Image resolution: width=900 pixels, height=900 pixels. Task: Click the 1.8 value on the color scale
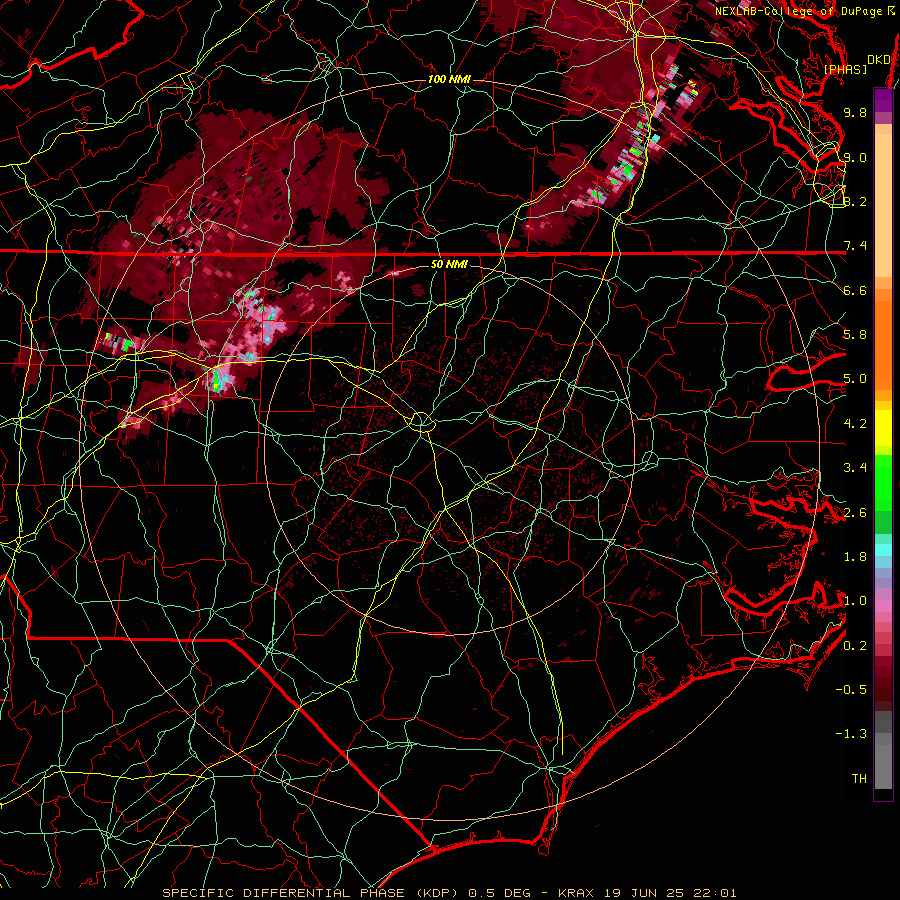(x=855, y=557)
